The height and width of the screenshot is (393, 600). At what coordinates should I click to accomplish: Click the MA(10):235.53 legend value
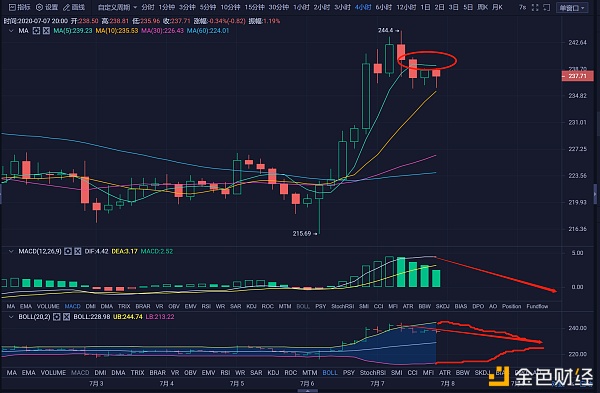pyautogui.click(x=117, y=31)
